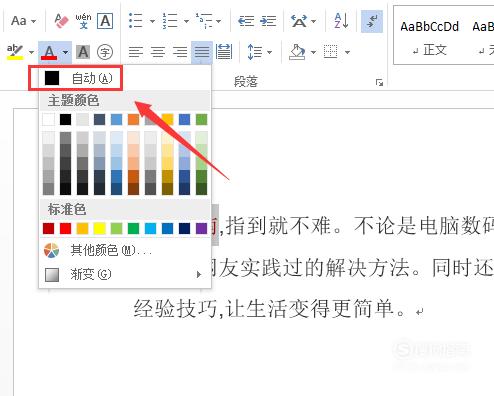Expand the highlight color dropdown arrow
The image size is (494, 396).
click(31, 52)
